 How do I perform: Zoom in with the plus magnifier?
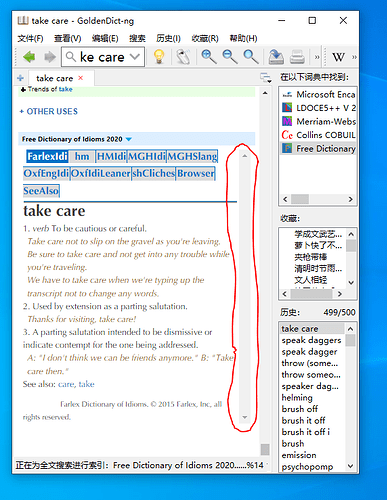coord(209,57)
